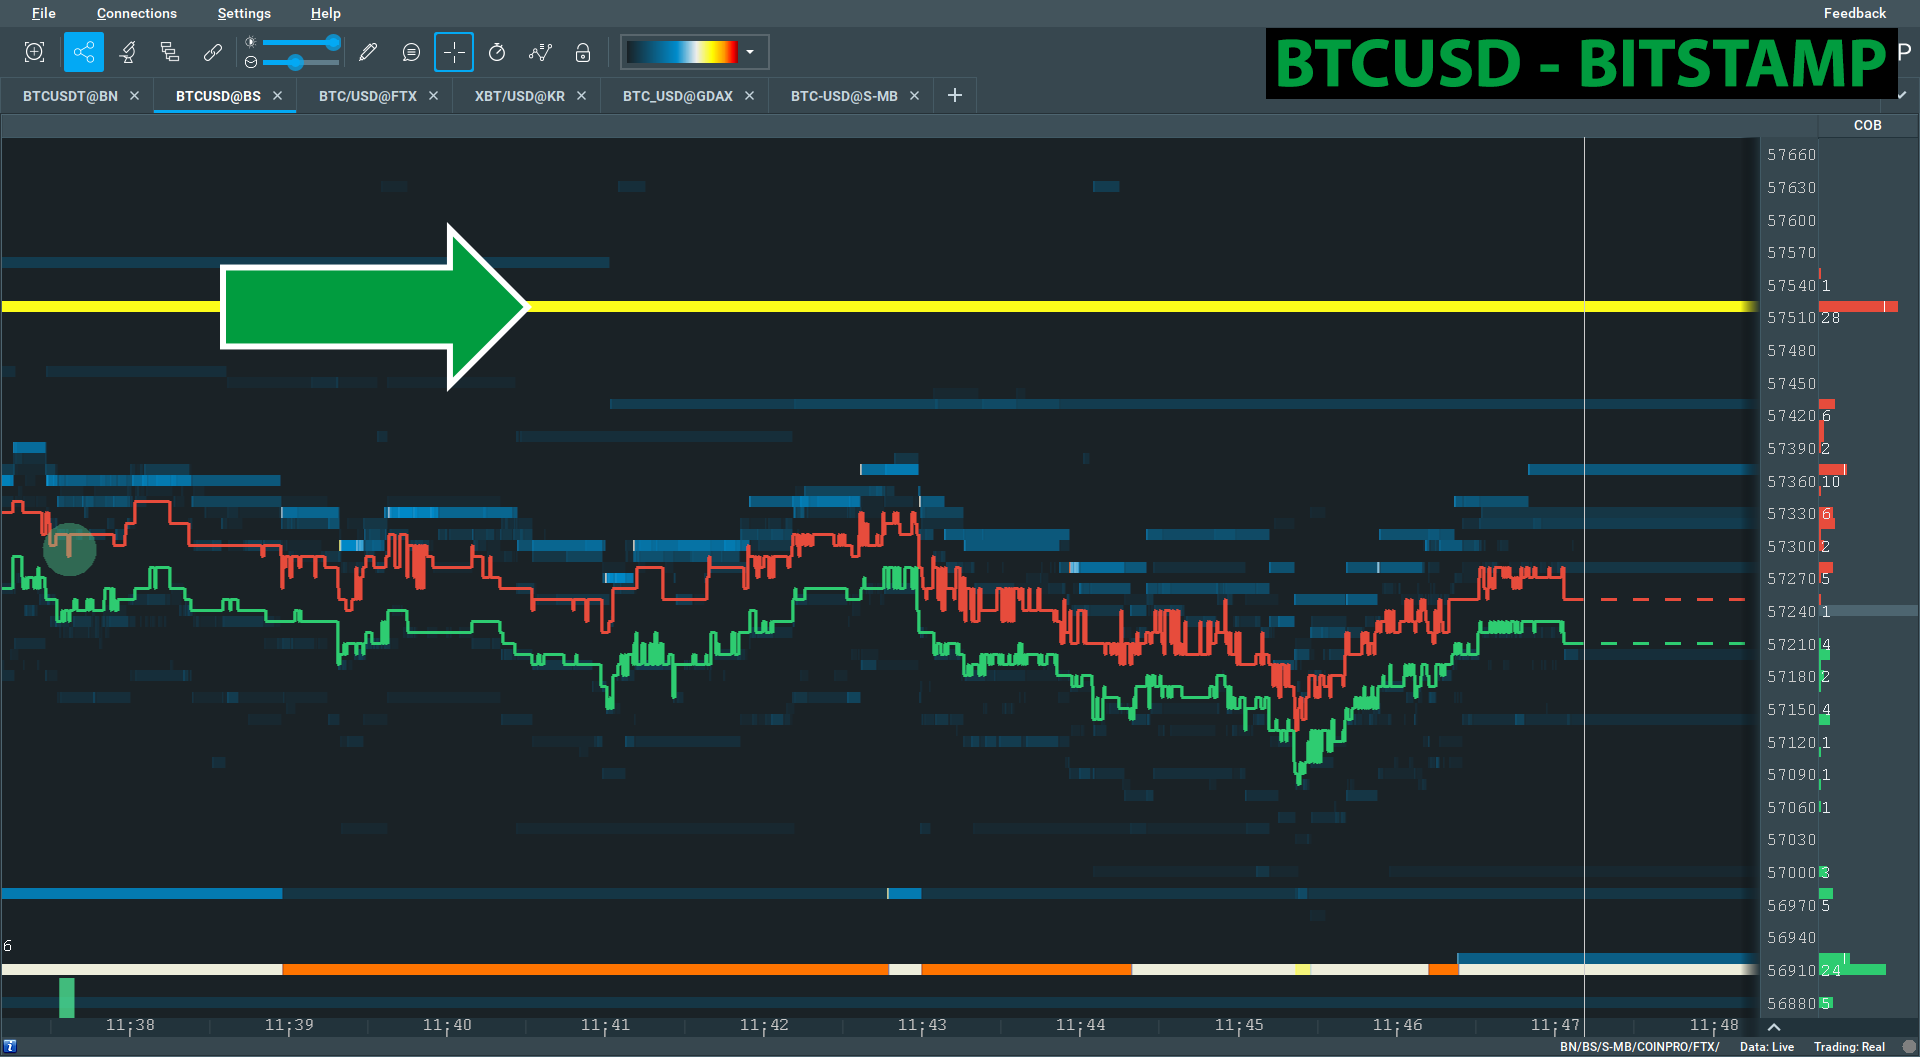Click the lower cutoff circle icon

click(251, 62)
